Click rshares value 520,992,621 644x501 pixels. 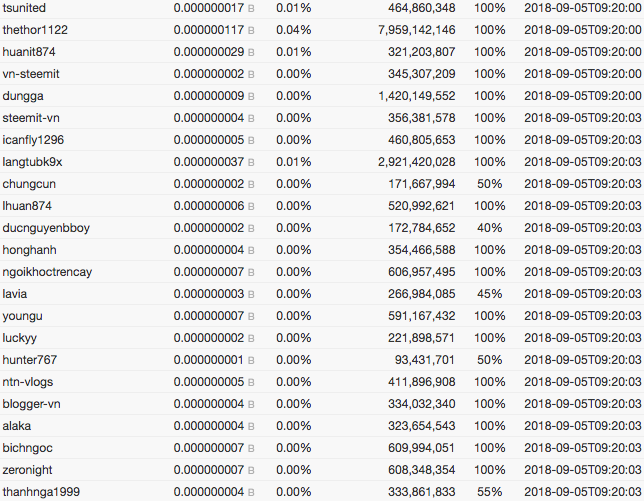(x=421, y=206)
